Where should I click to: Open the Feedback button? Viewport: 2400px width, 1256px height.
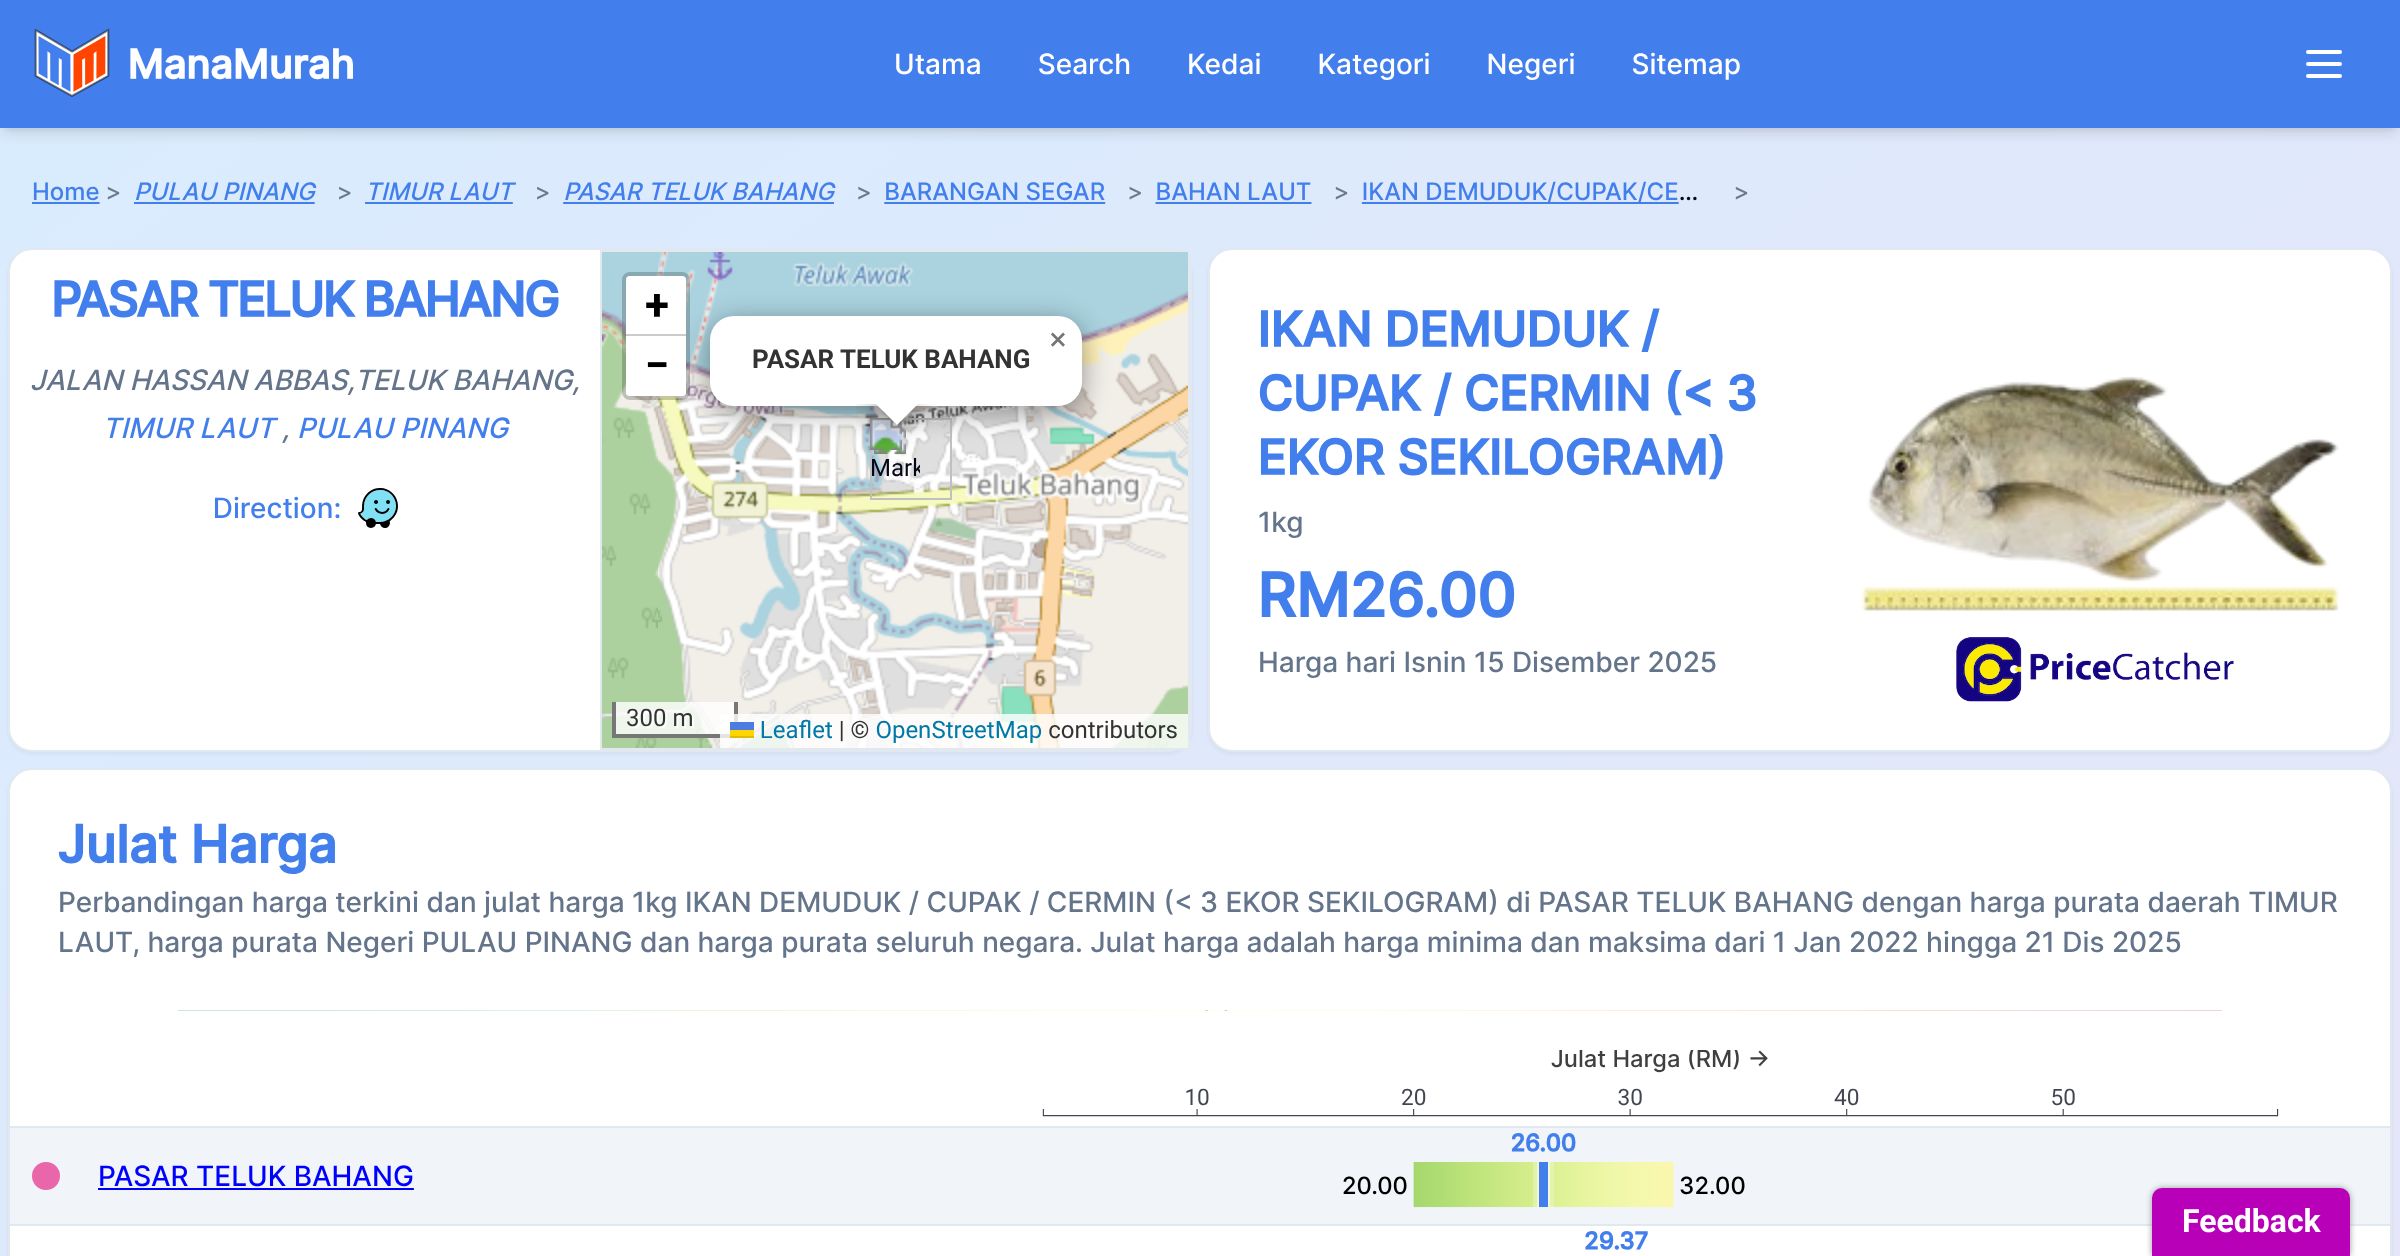(2250, 1220)
